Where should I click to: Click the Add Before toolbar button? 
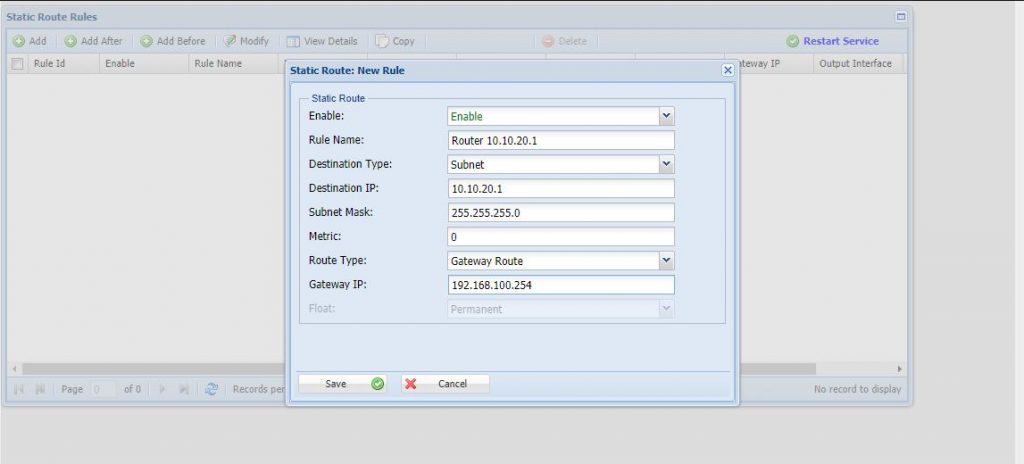173,41
